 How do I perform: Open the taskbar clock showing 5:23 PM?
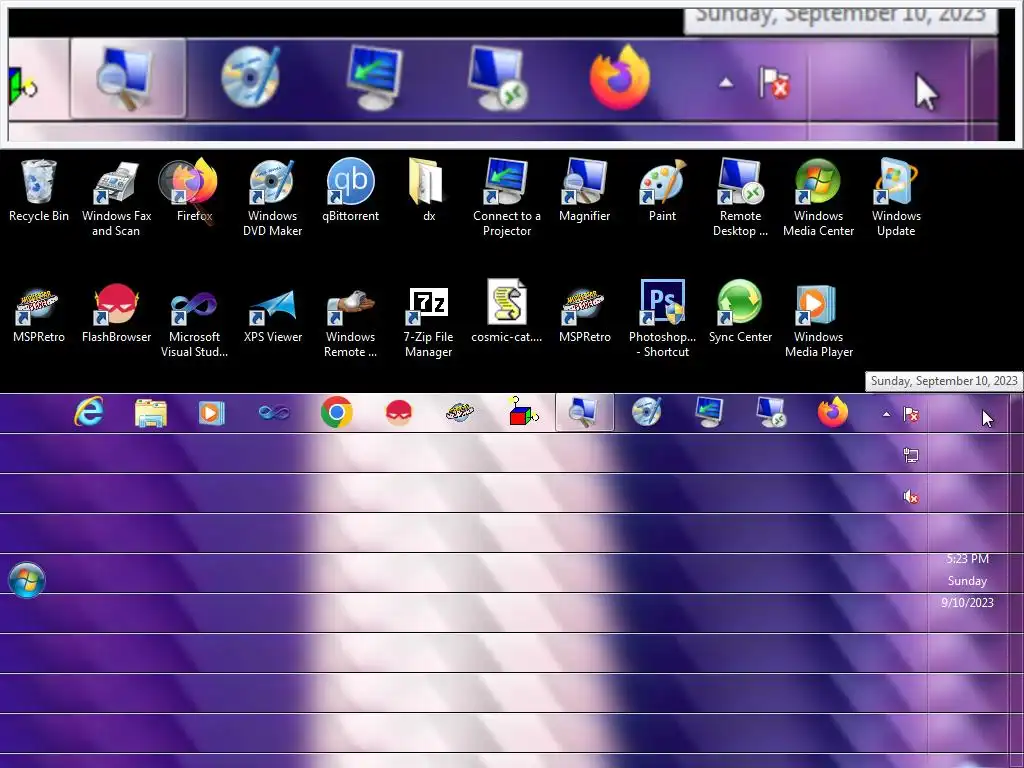(967, 581)
